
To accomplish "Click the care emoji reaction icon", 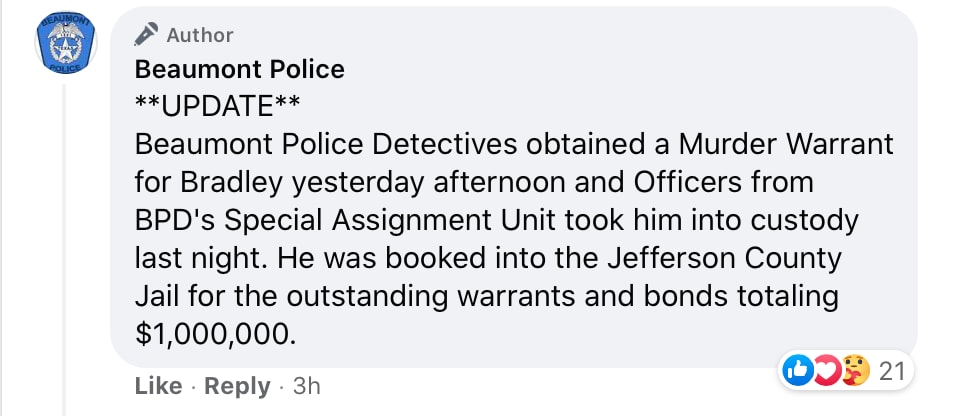I will 853,372.
